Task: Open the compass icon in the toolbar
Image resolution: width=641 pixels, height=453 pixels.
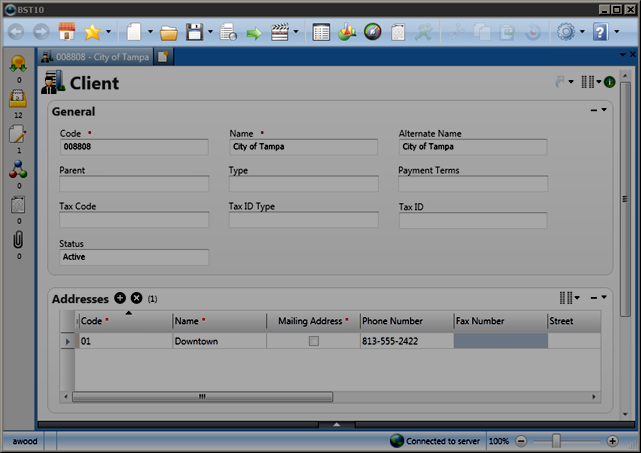Action: pos(372,32)
